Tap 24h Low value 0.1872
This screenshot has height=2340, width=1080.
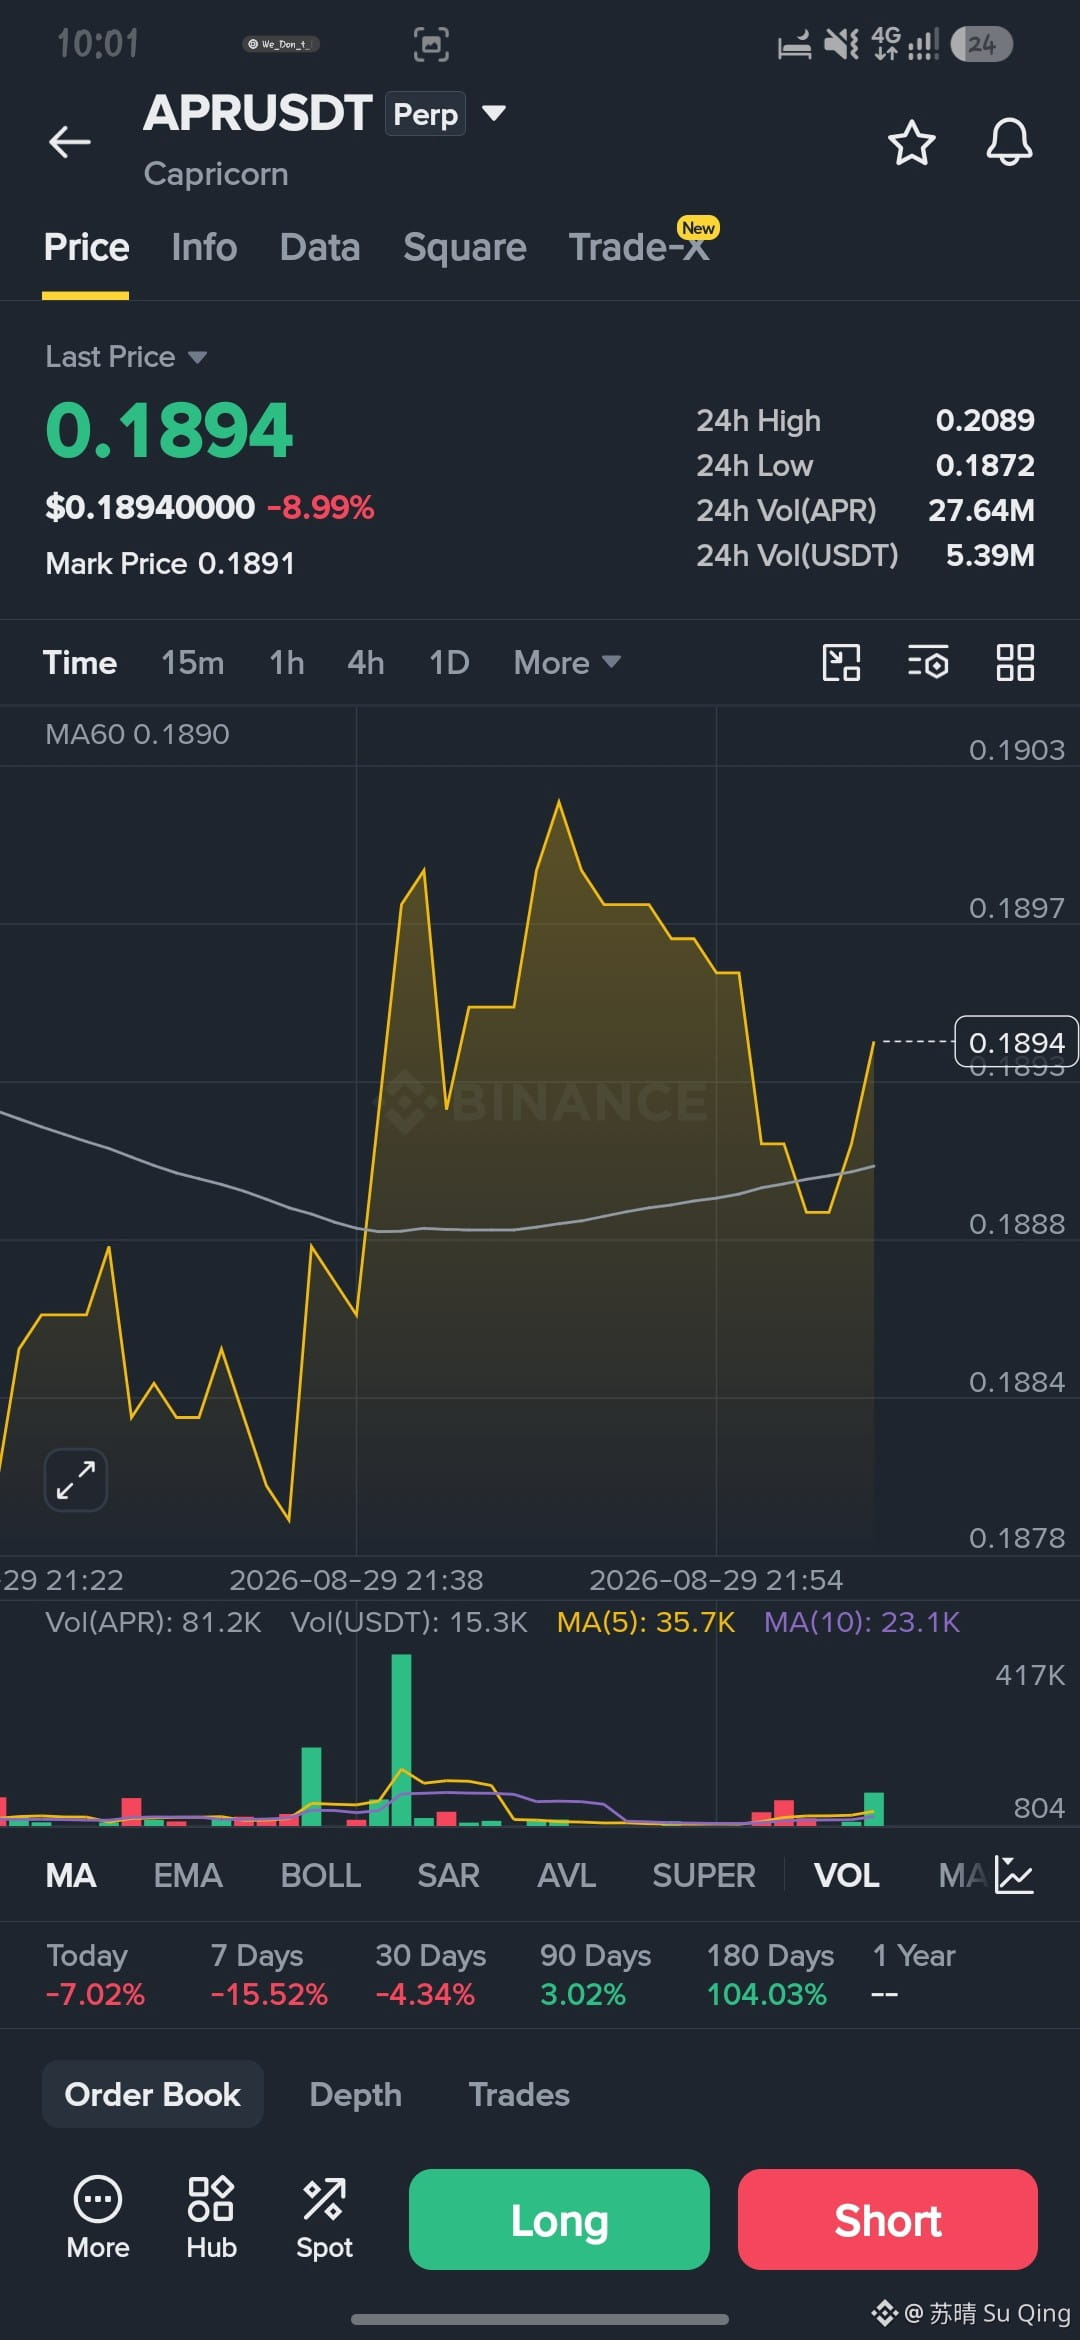coord(985,465)
